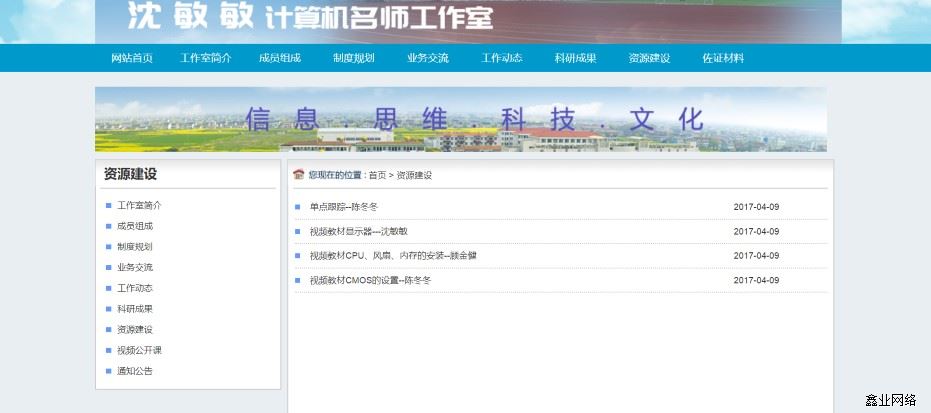Click 业务交流 in the top navigation bar

428,58
